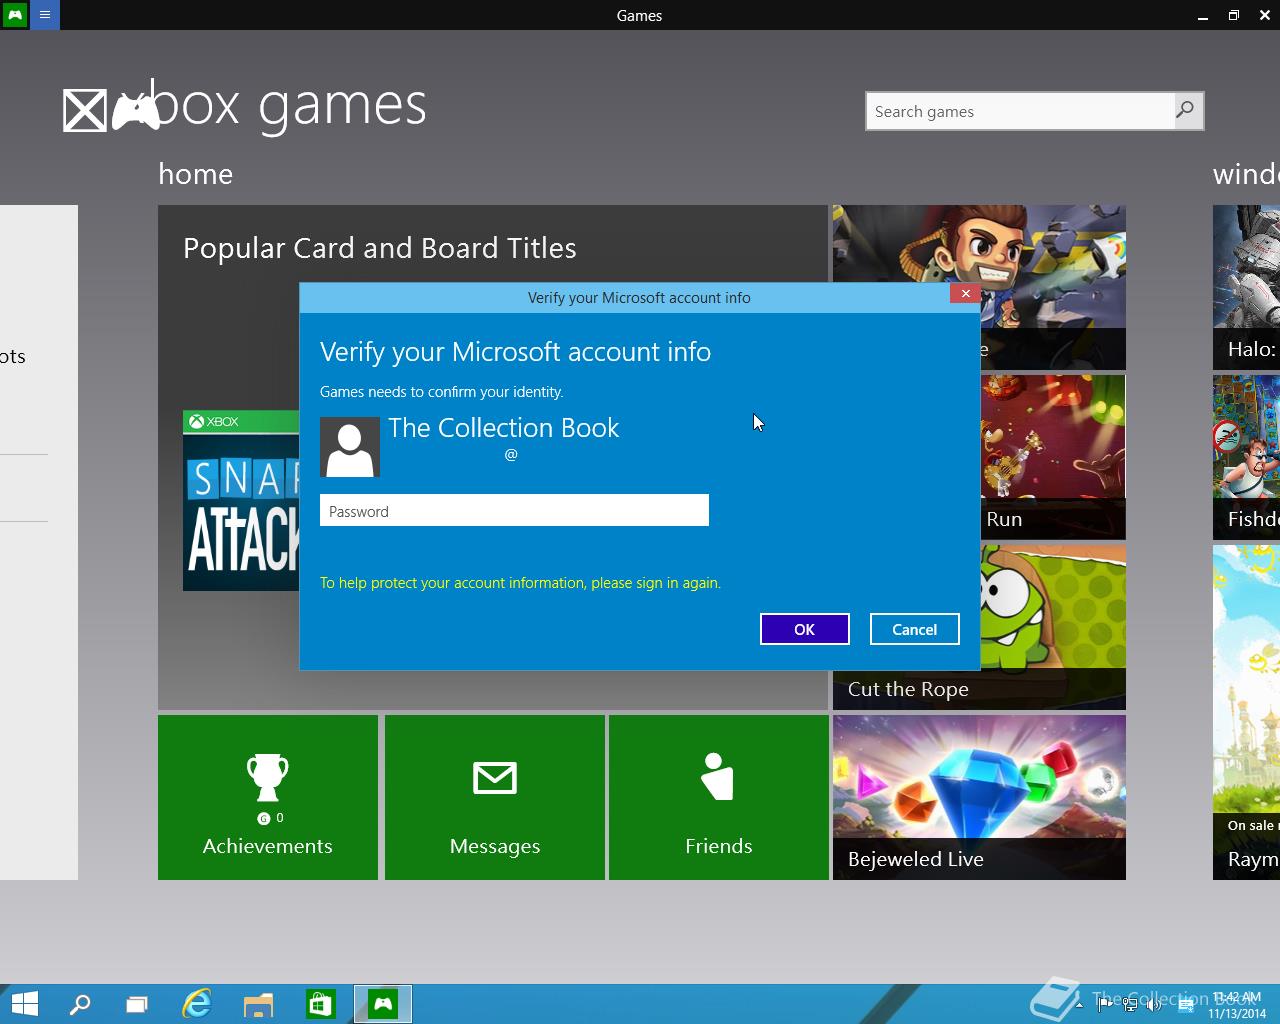Open the Jetpack Joyride game thumbnail

[x=979, y=245]
